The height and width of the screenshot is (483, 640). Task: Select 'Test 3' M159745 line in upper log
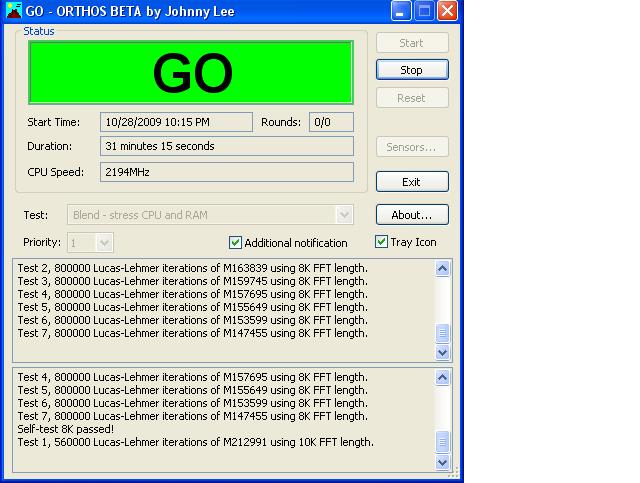(x=193, y=281)
